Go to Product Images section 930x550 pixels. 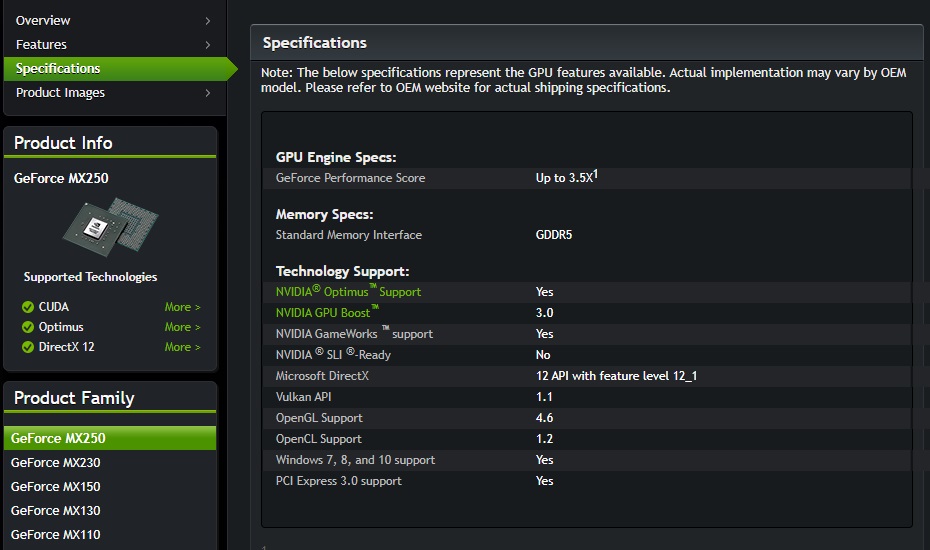point(60,93)
